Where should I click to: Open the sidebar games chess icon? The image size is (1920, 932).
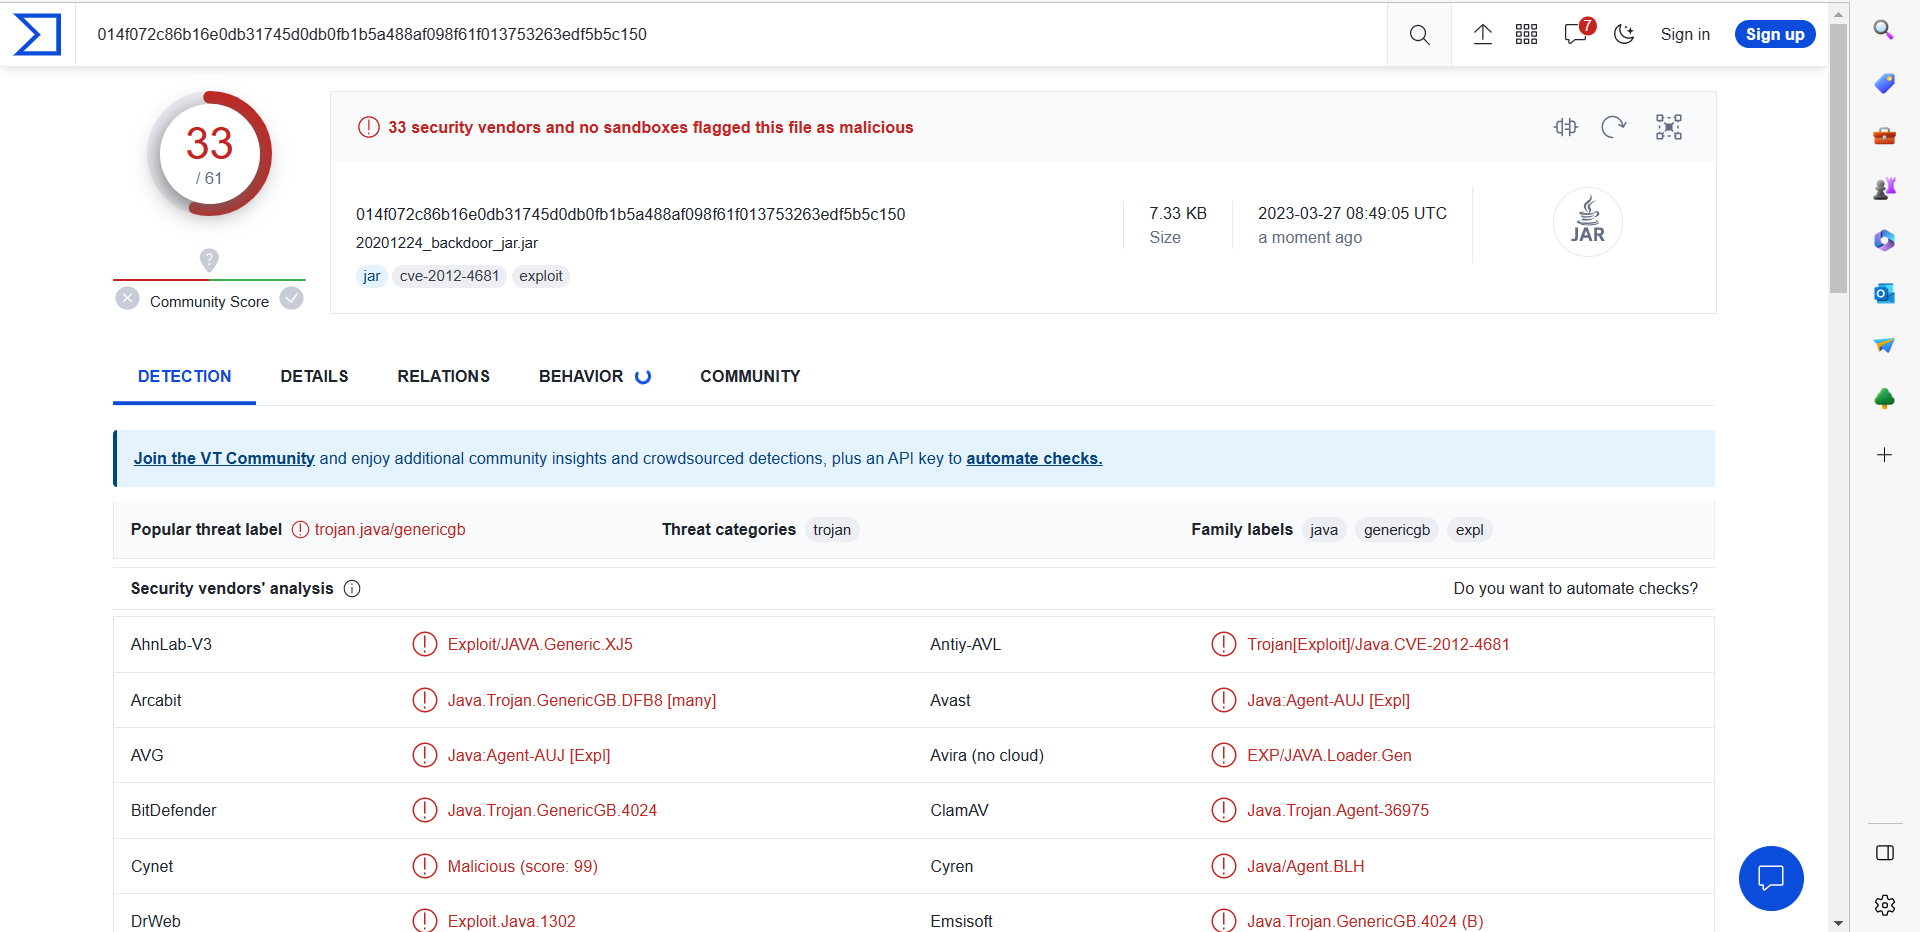click(x=1884, y=188)
